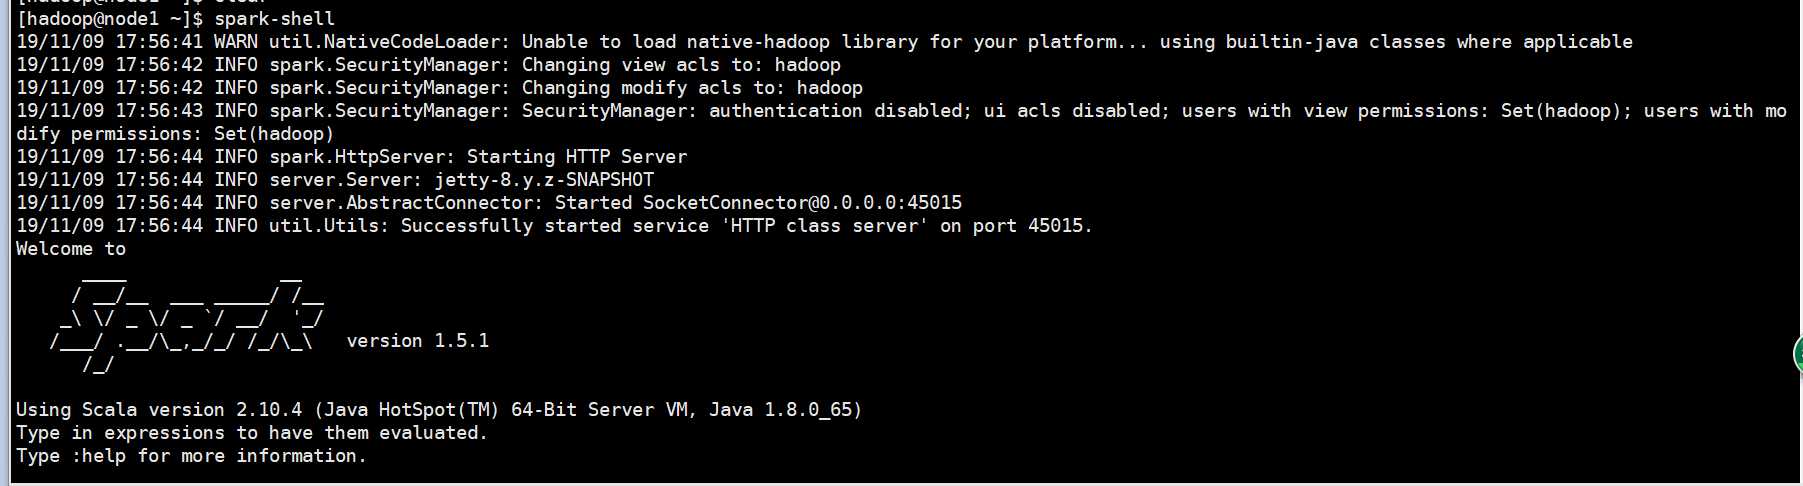The height and width of the screenshot is (486, 1803).
Task: Click the 'users with view permissions: Set(hadoop)' text
Action: pyautogui.click(x=1406, y=111)
